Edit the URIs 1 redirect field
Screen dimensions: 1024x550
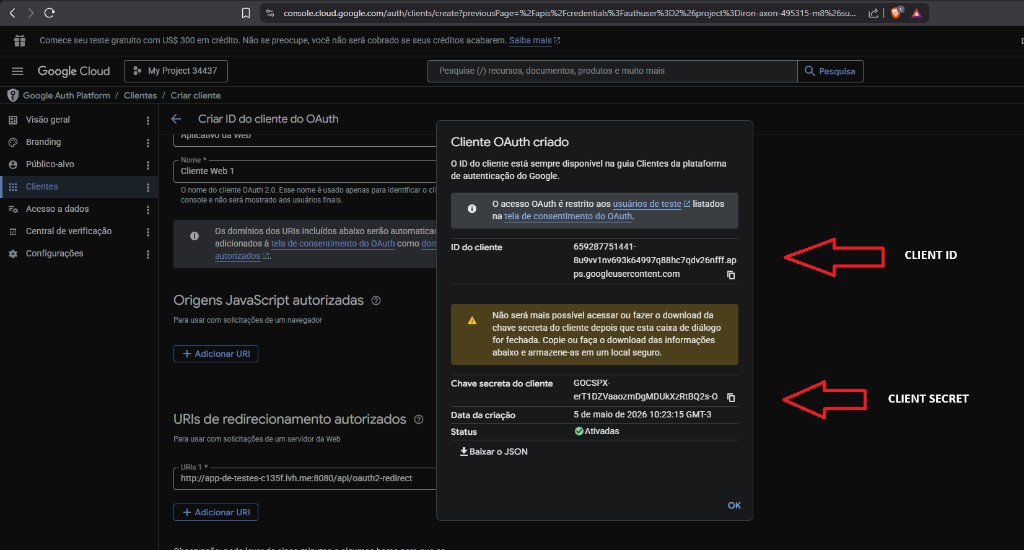[x=305, y=478]
